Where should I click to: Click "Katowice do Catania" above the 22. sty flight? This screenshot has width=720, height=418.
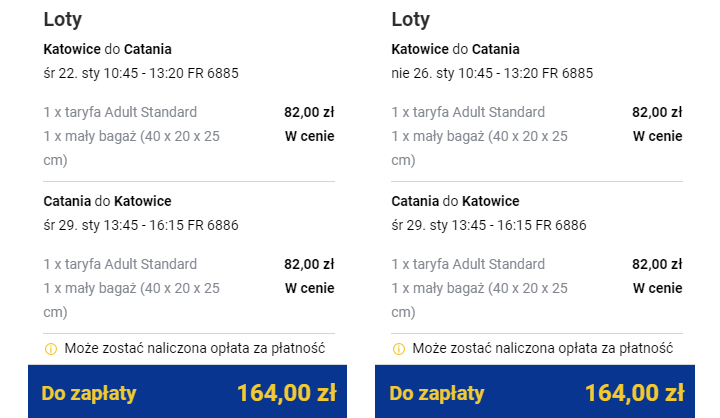pos(108,48)
